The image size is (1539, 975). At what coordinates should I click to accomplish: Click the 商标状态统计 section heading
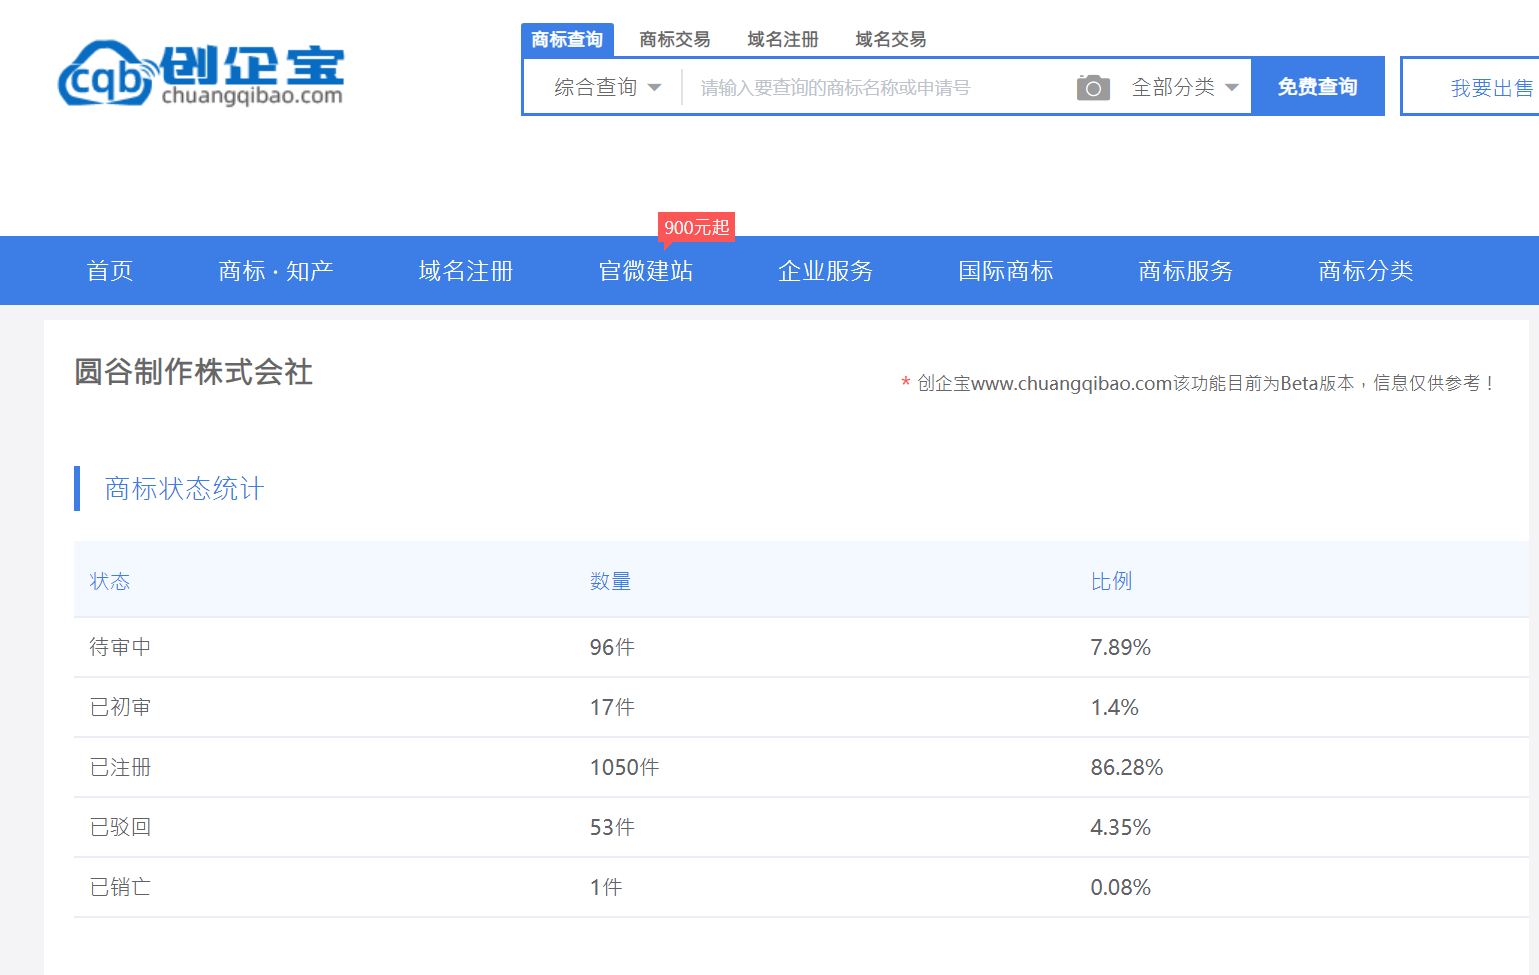[x=185, y=489]
